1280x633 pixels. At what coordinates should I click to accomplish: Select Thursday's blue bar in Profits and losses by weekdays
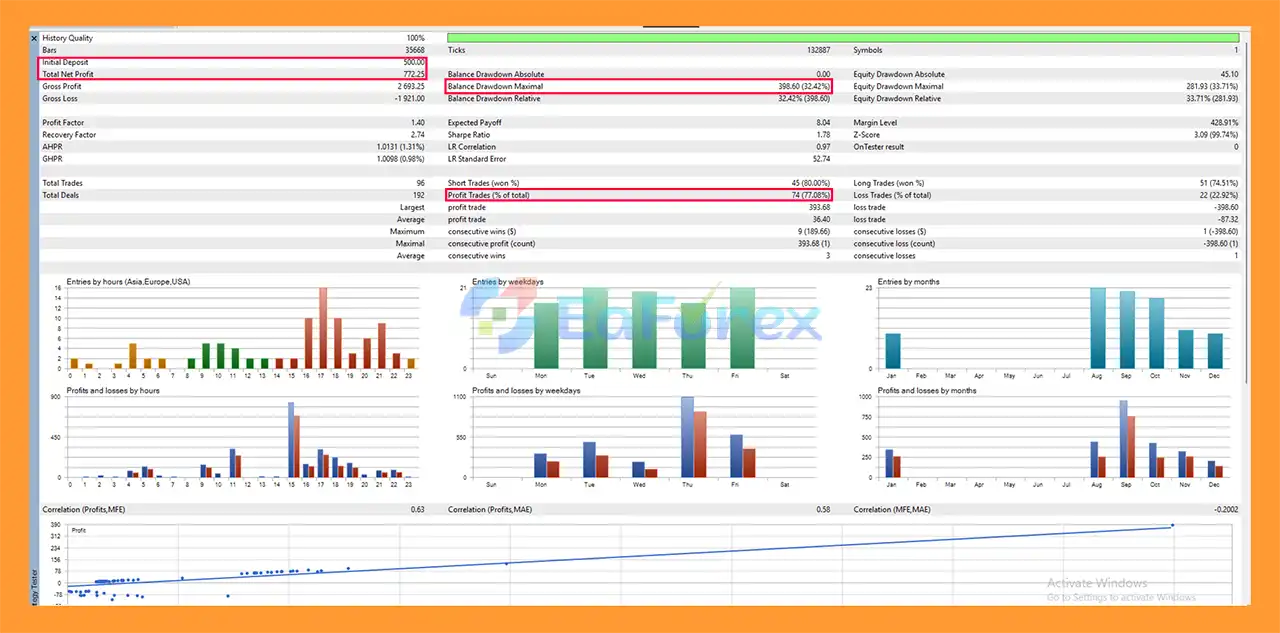tap(687, 437)
